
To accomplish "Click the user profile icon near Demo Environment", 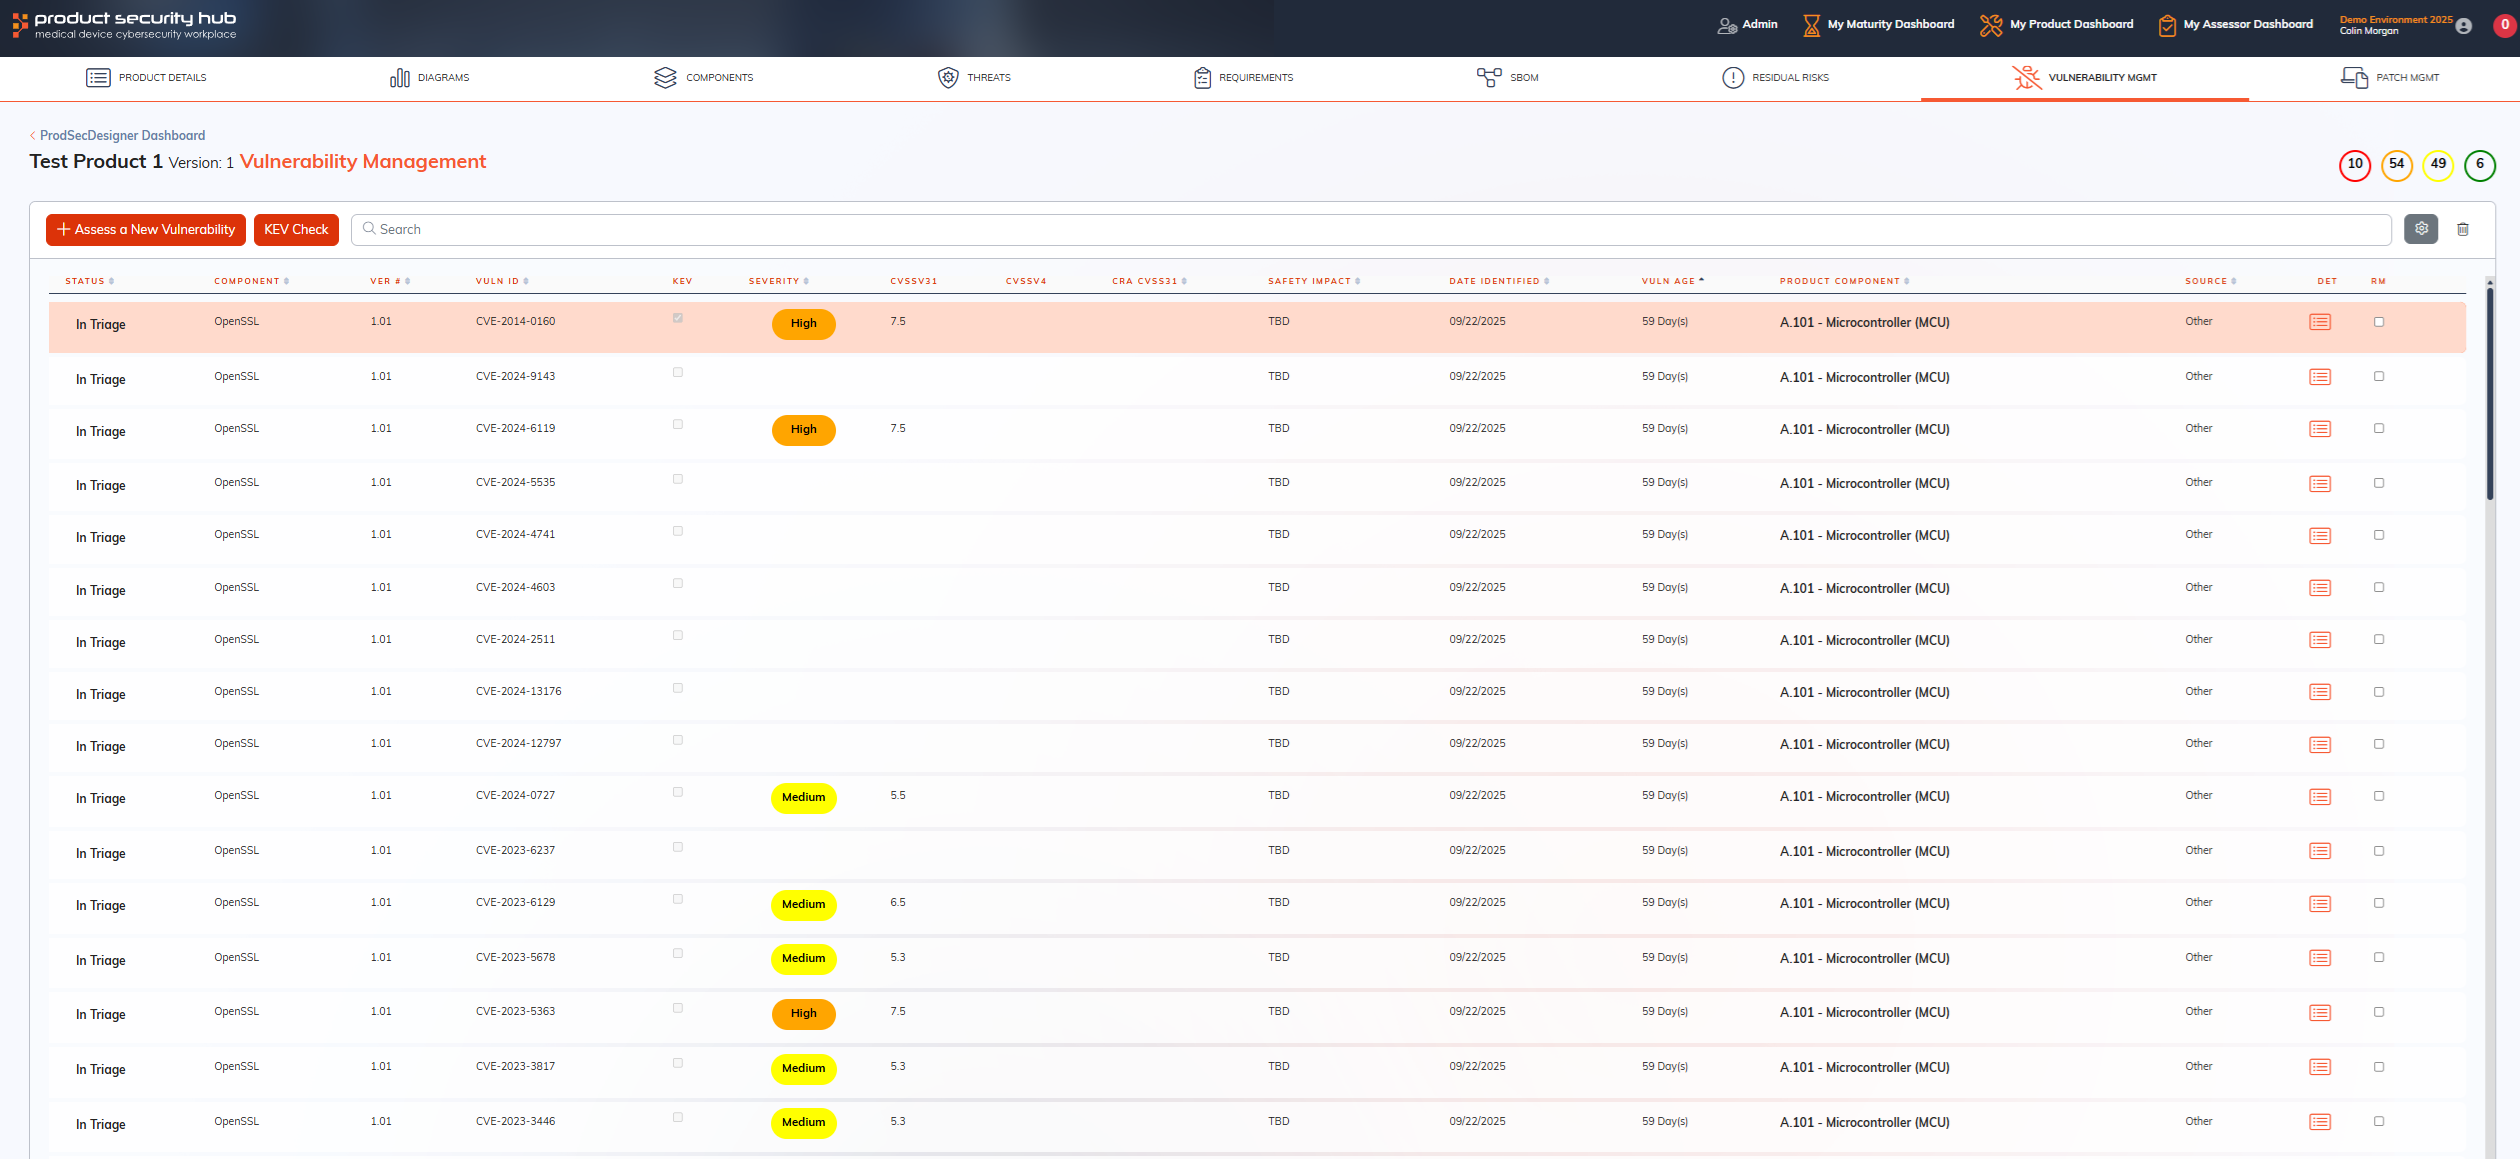I will point(2463,27).
